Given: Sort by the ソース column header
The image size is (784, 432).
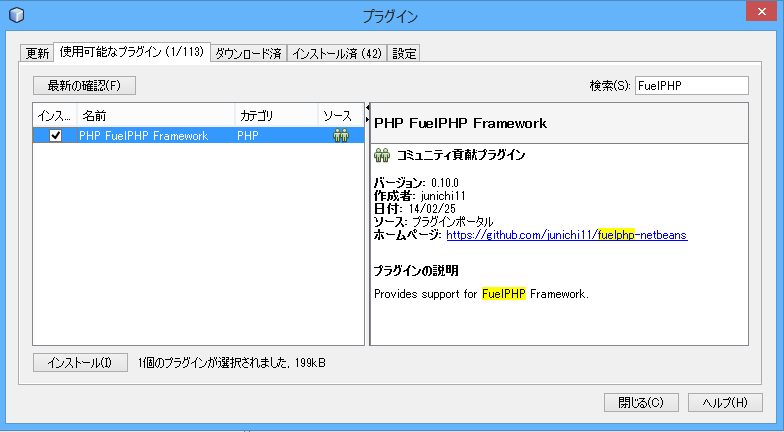Looking at the screenshot, I should click(x=341, y=116).
